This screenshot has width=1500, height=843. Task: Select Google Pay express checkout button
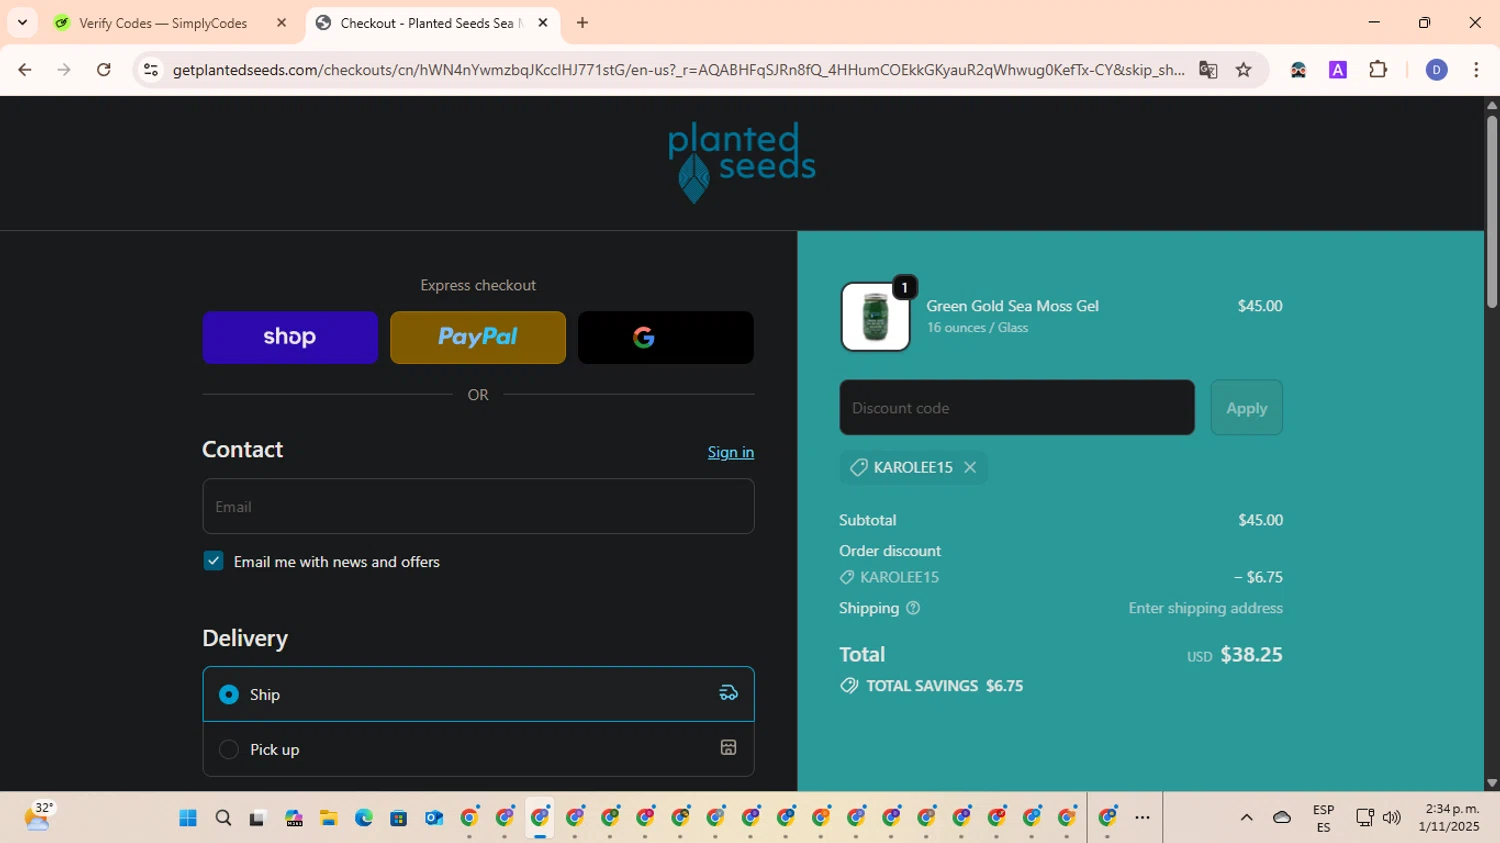point(666,337)
